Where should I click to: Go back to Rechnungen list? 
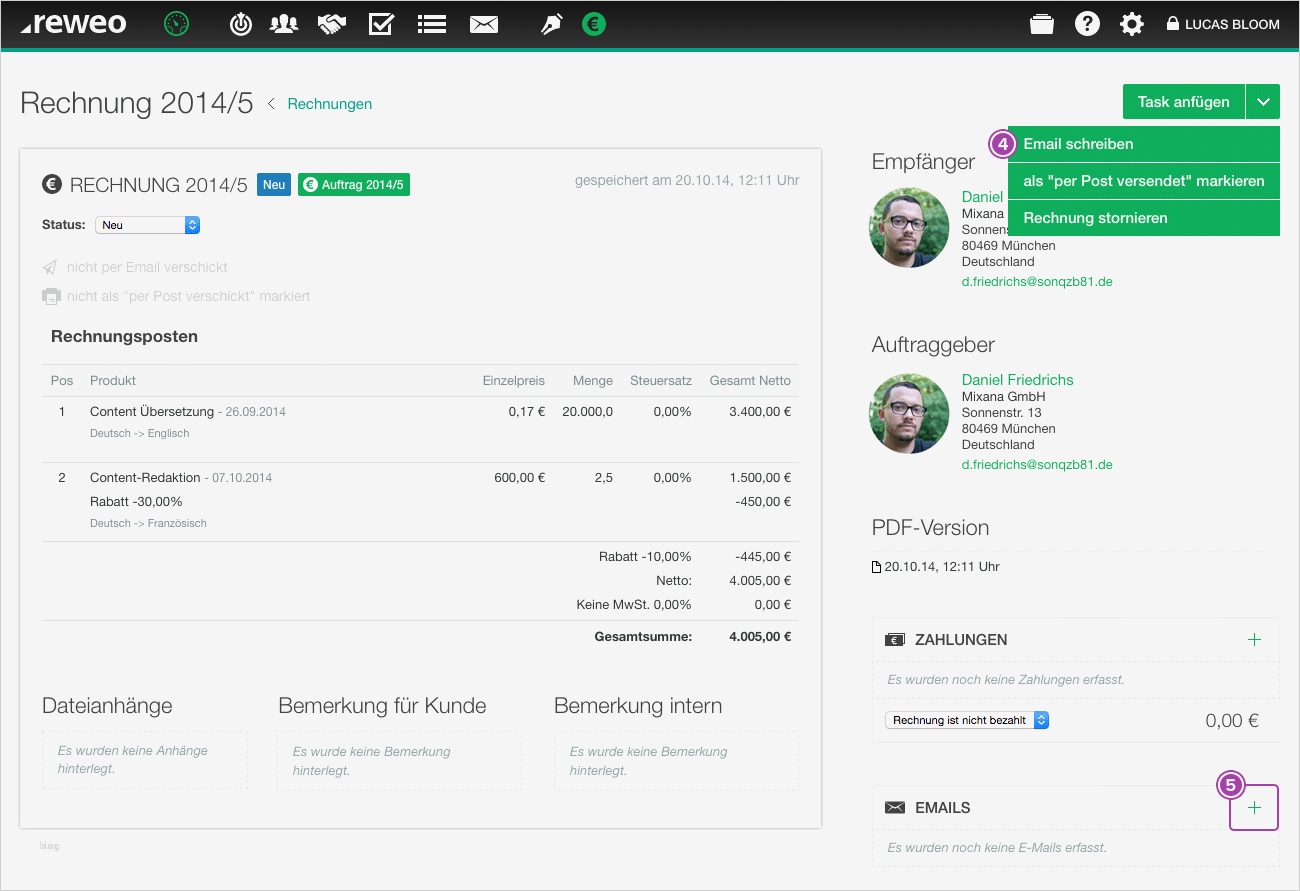click(x=330, y=104)
